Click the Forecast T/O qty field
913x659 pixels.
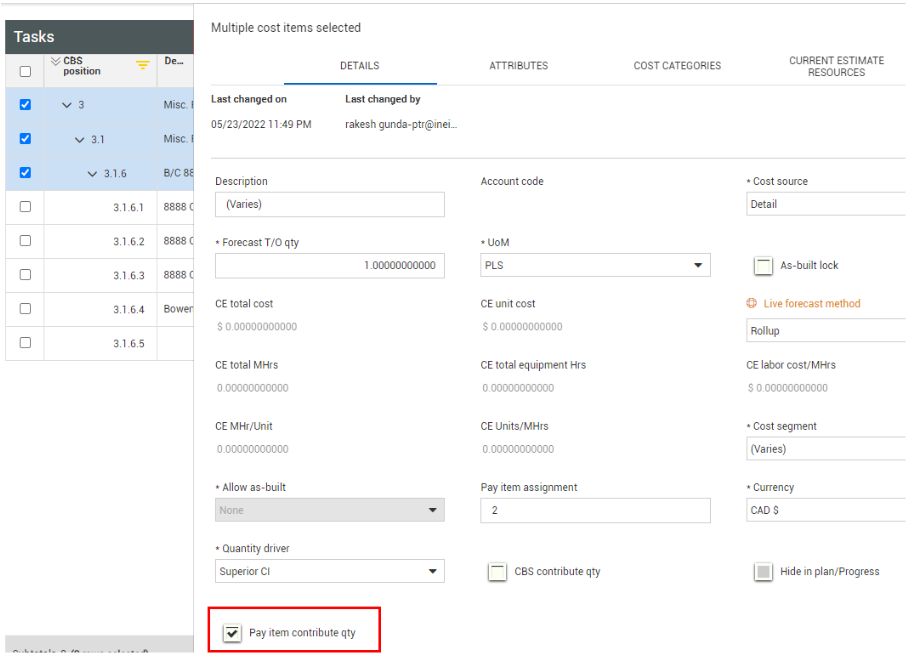click(x=329, y=266)
